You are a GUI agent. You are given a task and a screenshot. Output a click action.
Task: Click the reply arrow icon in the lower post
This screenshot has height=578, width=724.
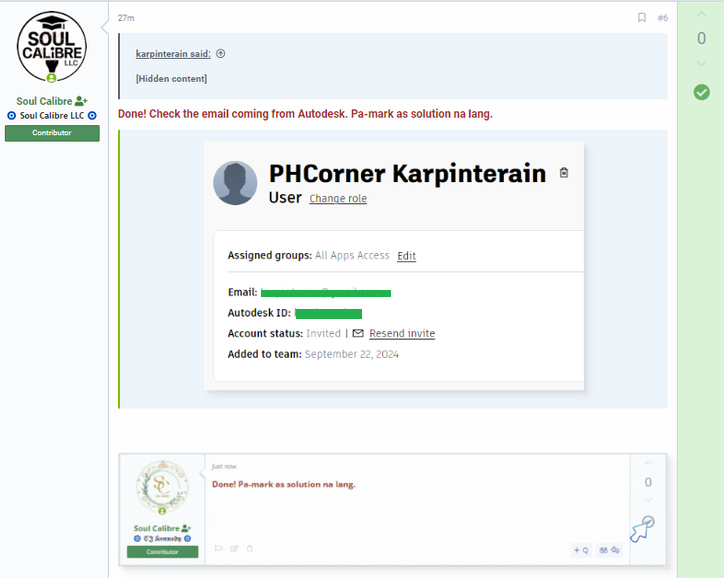click(615, 550)
